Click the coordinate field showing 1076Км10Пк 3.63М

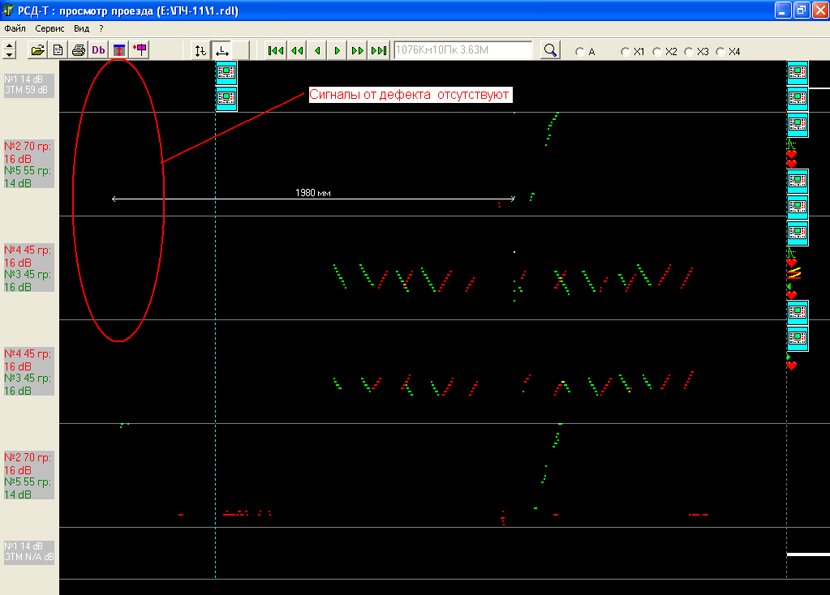pos(463,50)
